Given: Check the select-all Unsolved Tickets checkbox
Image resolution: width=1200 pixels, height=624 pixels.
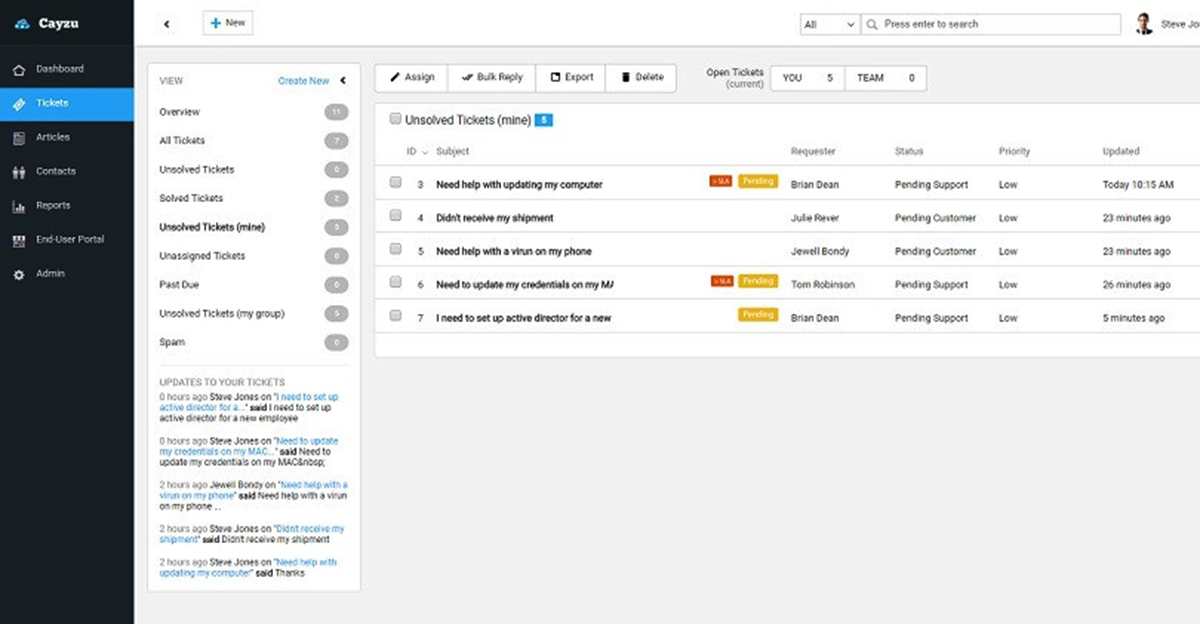Looking at the screenshot, I should [x=396, y=119].
